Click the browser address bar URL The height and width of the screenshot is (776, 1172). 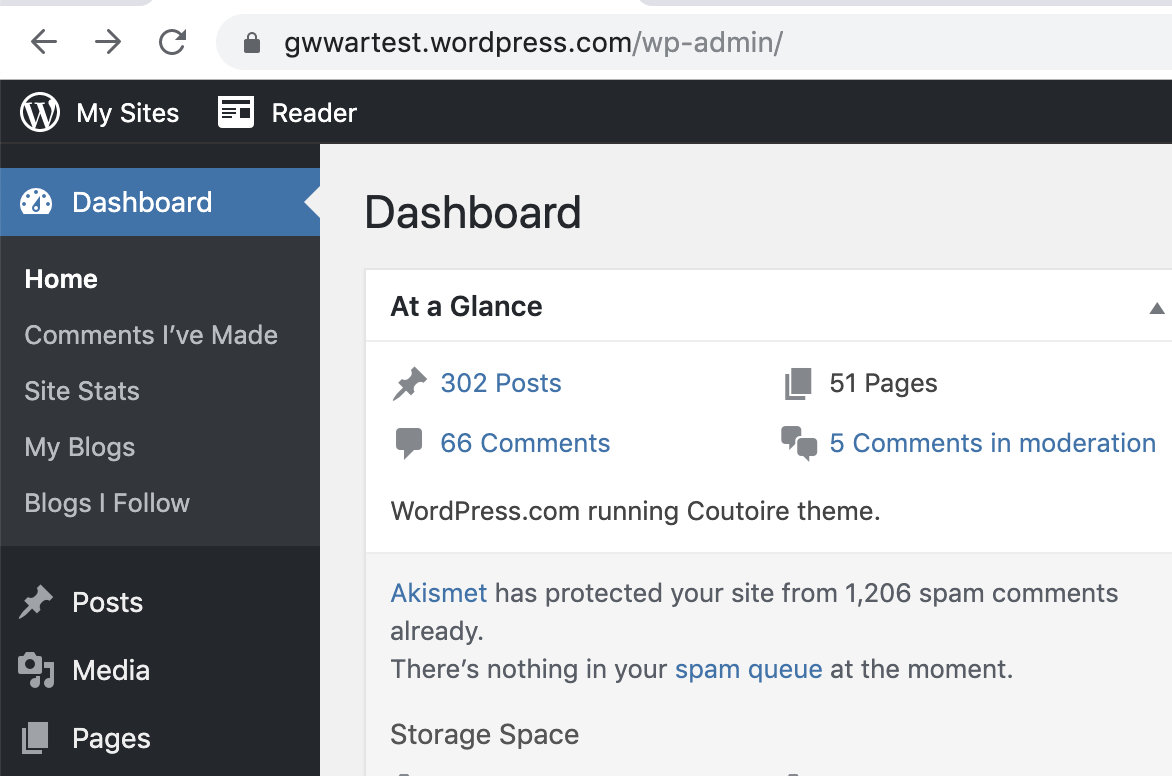(534, 43)
